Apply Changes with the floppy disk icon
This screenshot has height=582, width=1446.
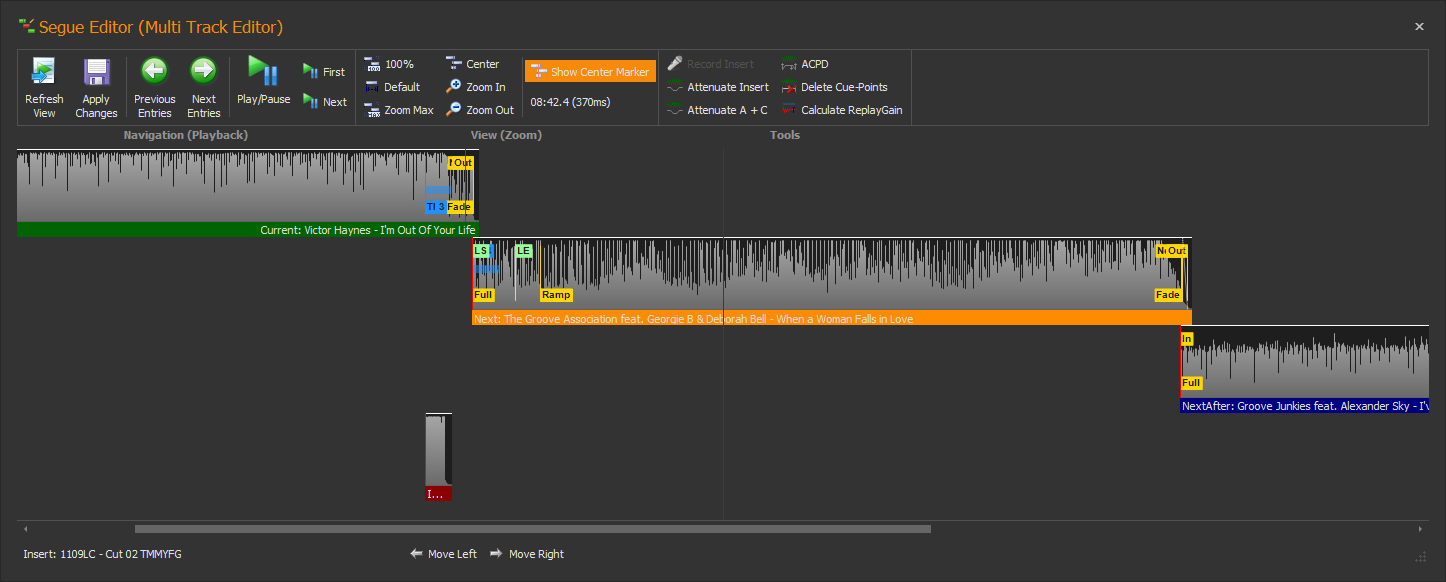96,73
